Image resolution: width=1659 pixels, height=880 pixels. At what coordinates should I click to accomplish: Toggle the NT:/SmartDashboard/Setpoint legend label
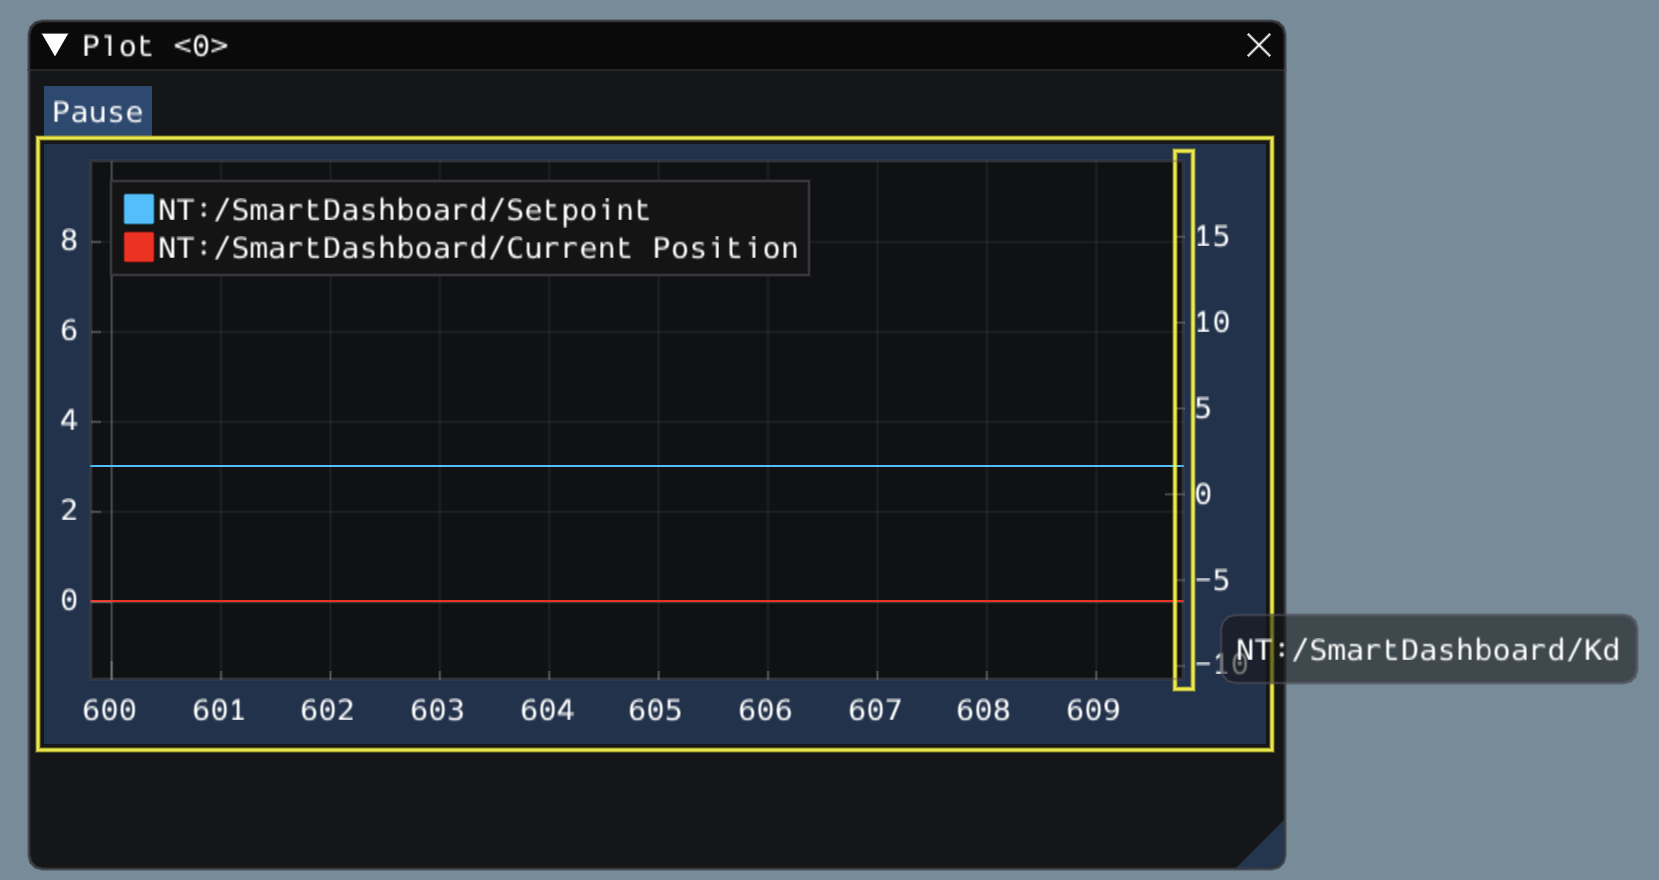pos(403,210)
